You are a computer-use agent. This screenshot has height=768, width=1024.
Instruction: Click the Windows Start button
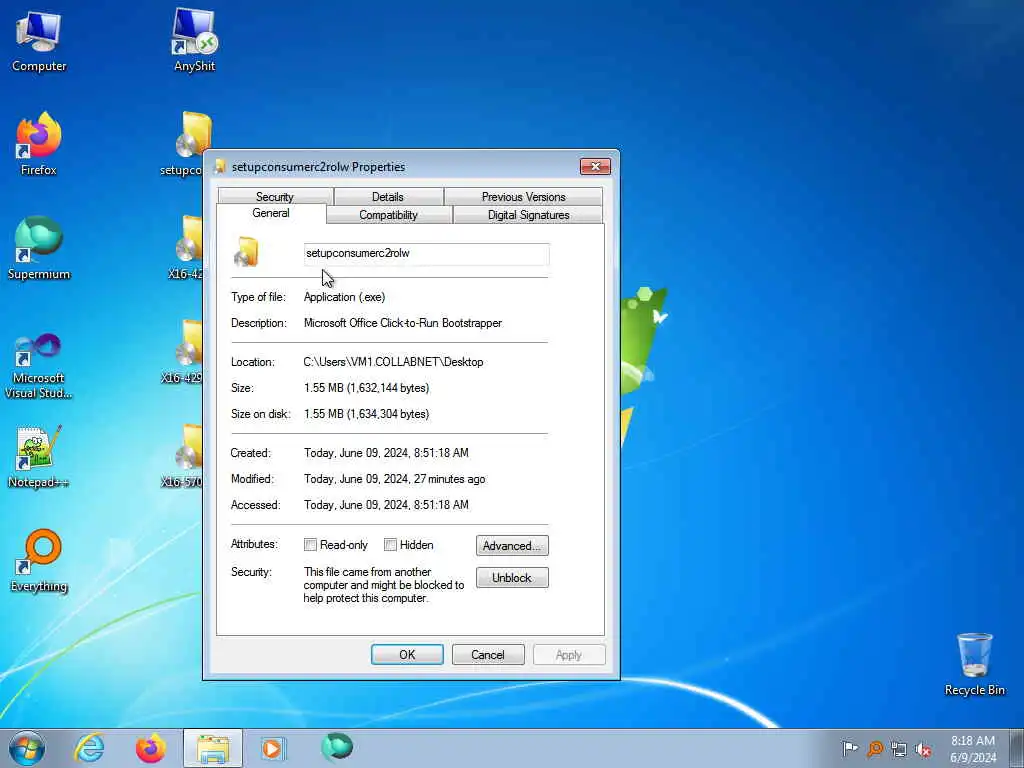[x=27, y=748]
